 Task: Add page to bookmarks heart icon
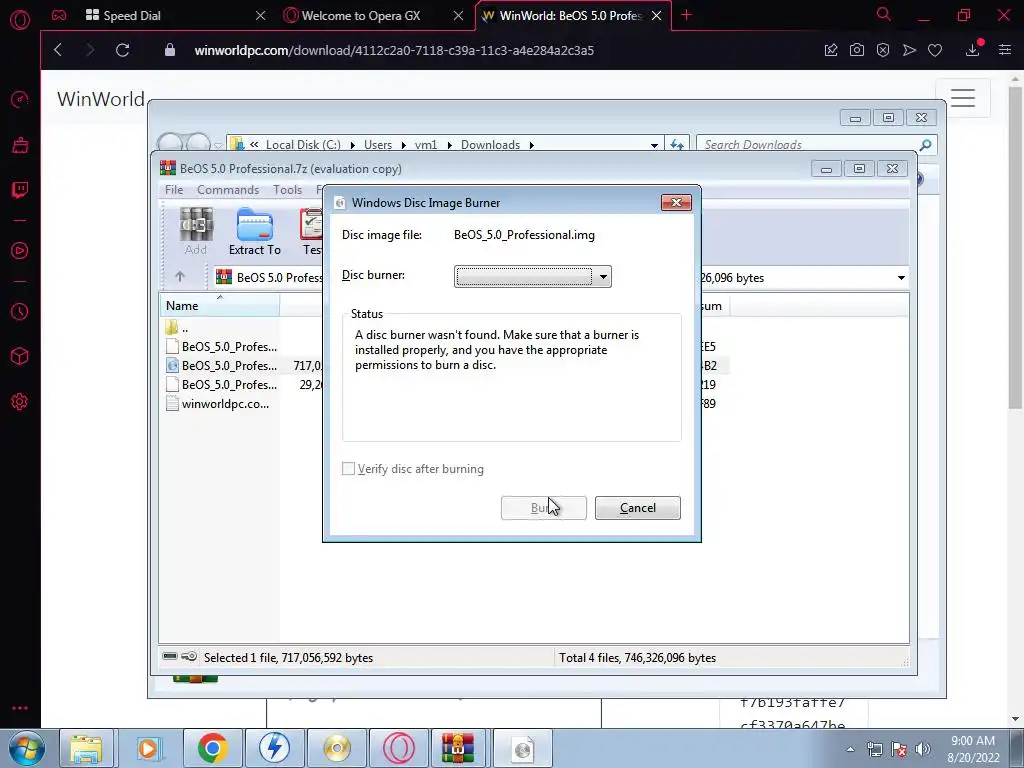coord(935,50)
